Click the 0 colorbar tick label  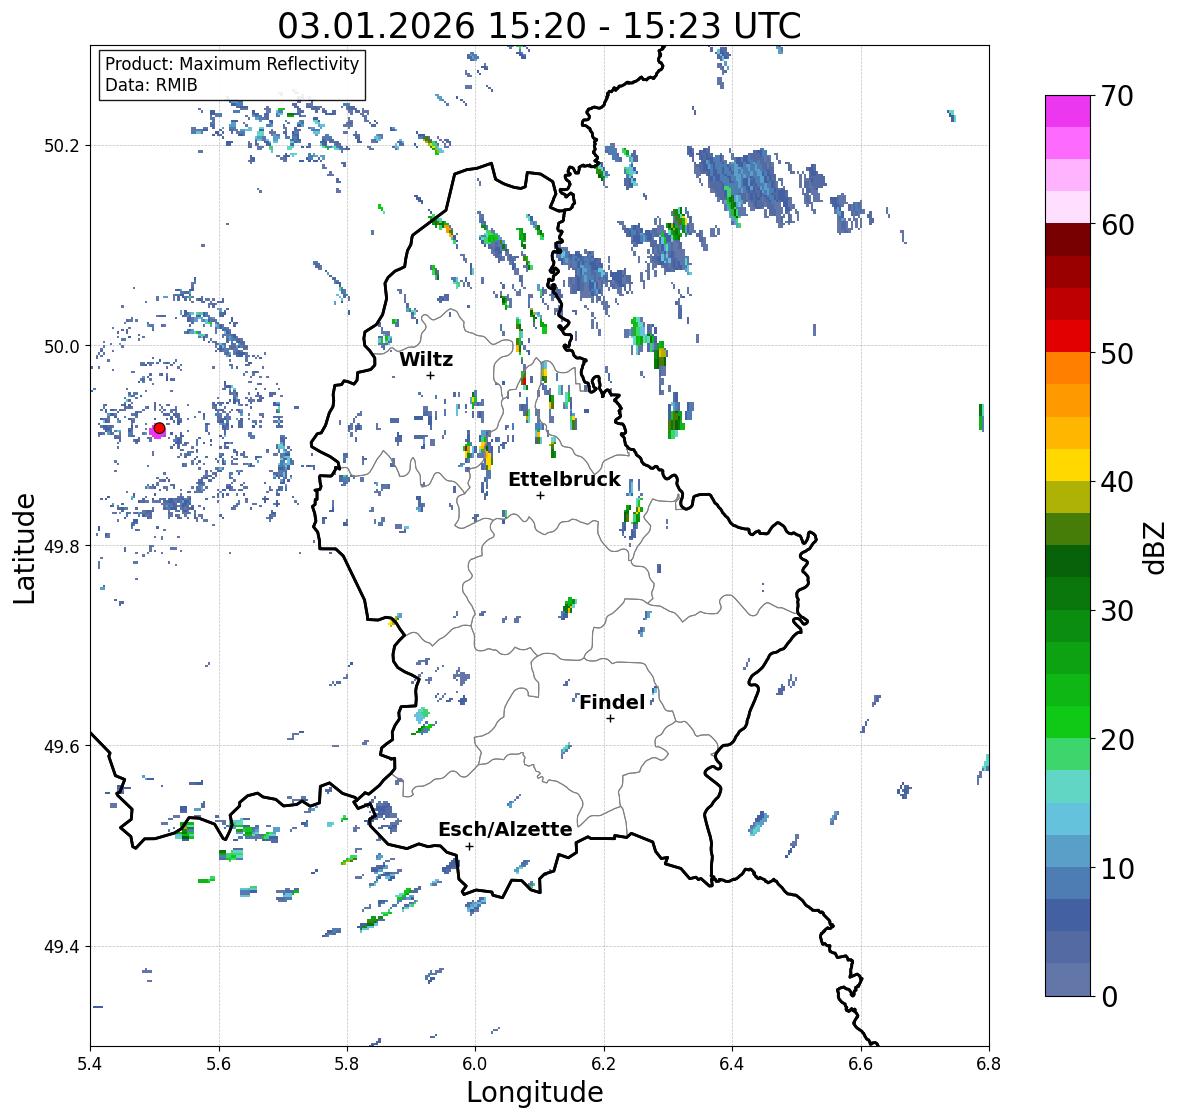tap(1109, 997)
